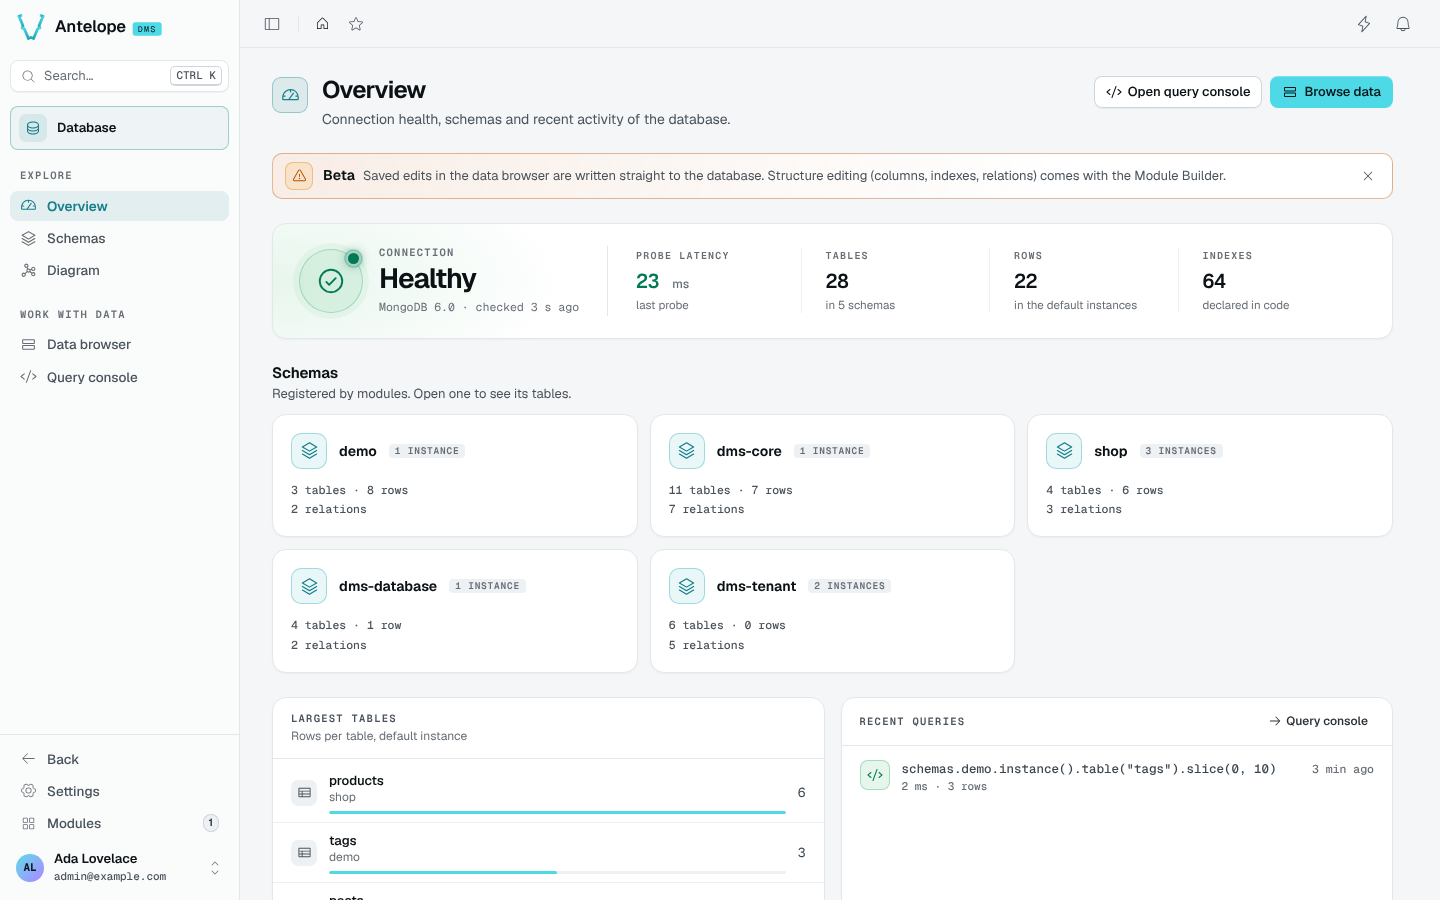1440x900 pixels.
Task: Open Schemas in the sidebar
Action: [x=119, y=238]
